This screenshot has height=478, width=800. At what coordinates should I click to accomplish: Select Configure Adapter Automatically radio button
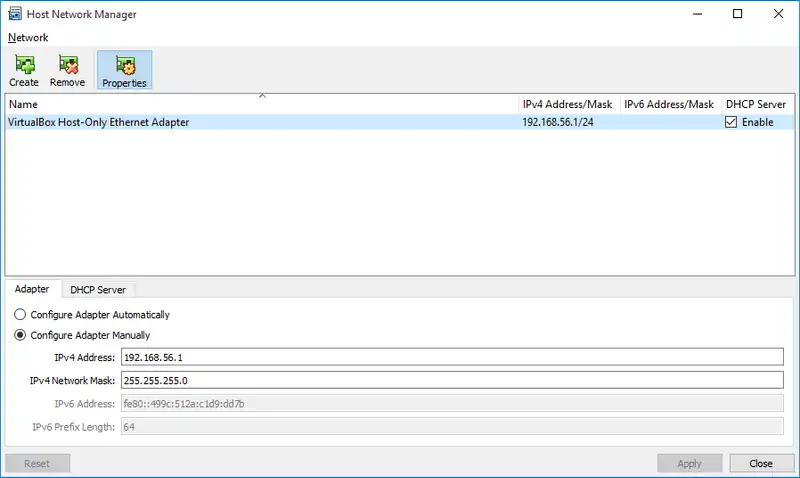(20, 315)
